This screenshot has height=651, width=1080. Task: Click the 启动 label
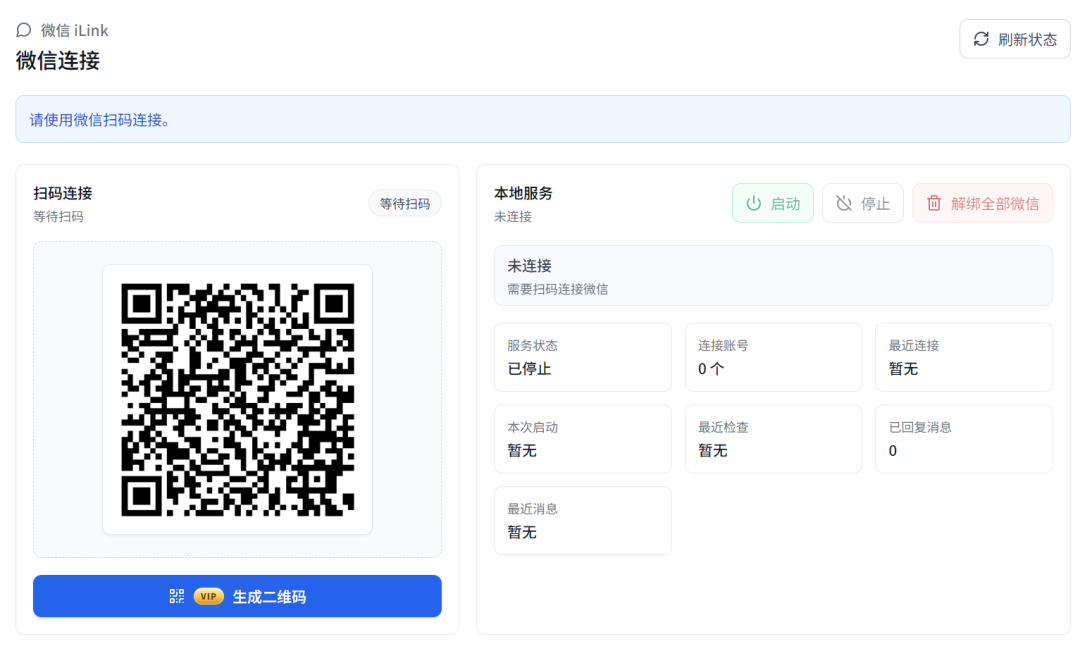point(785,203)
